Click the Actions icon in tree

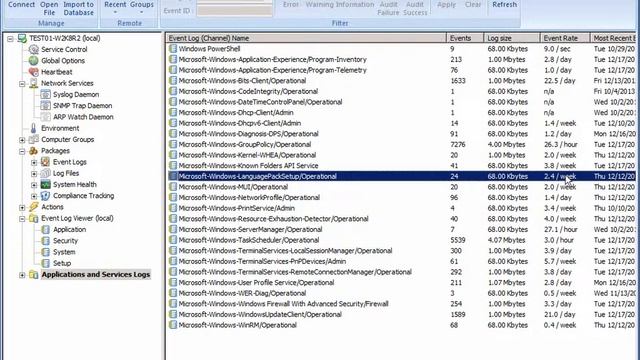pos(33,207)
